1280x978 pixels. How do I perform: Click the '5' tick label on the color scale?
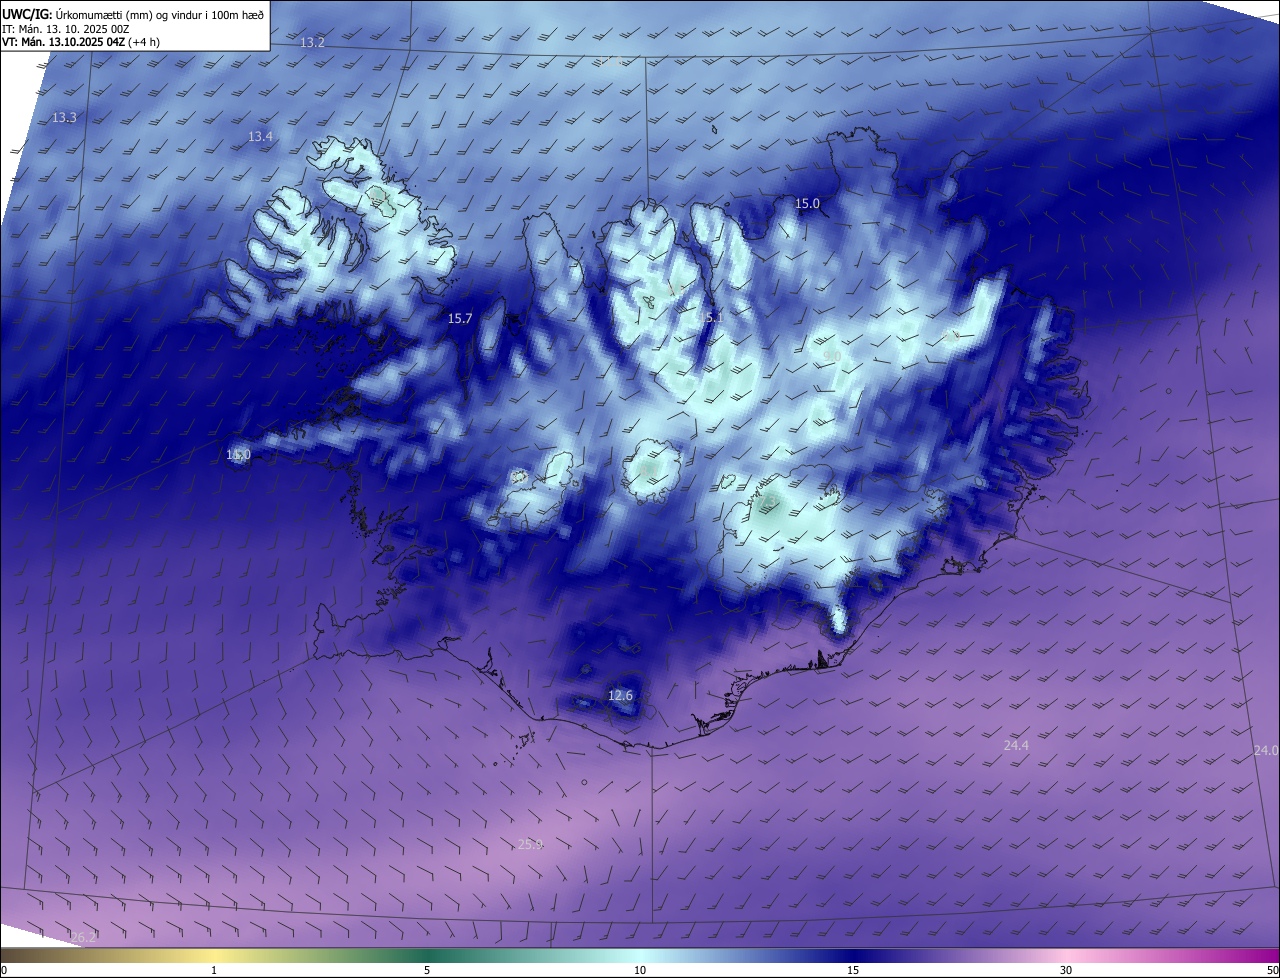tap(427, 970)
